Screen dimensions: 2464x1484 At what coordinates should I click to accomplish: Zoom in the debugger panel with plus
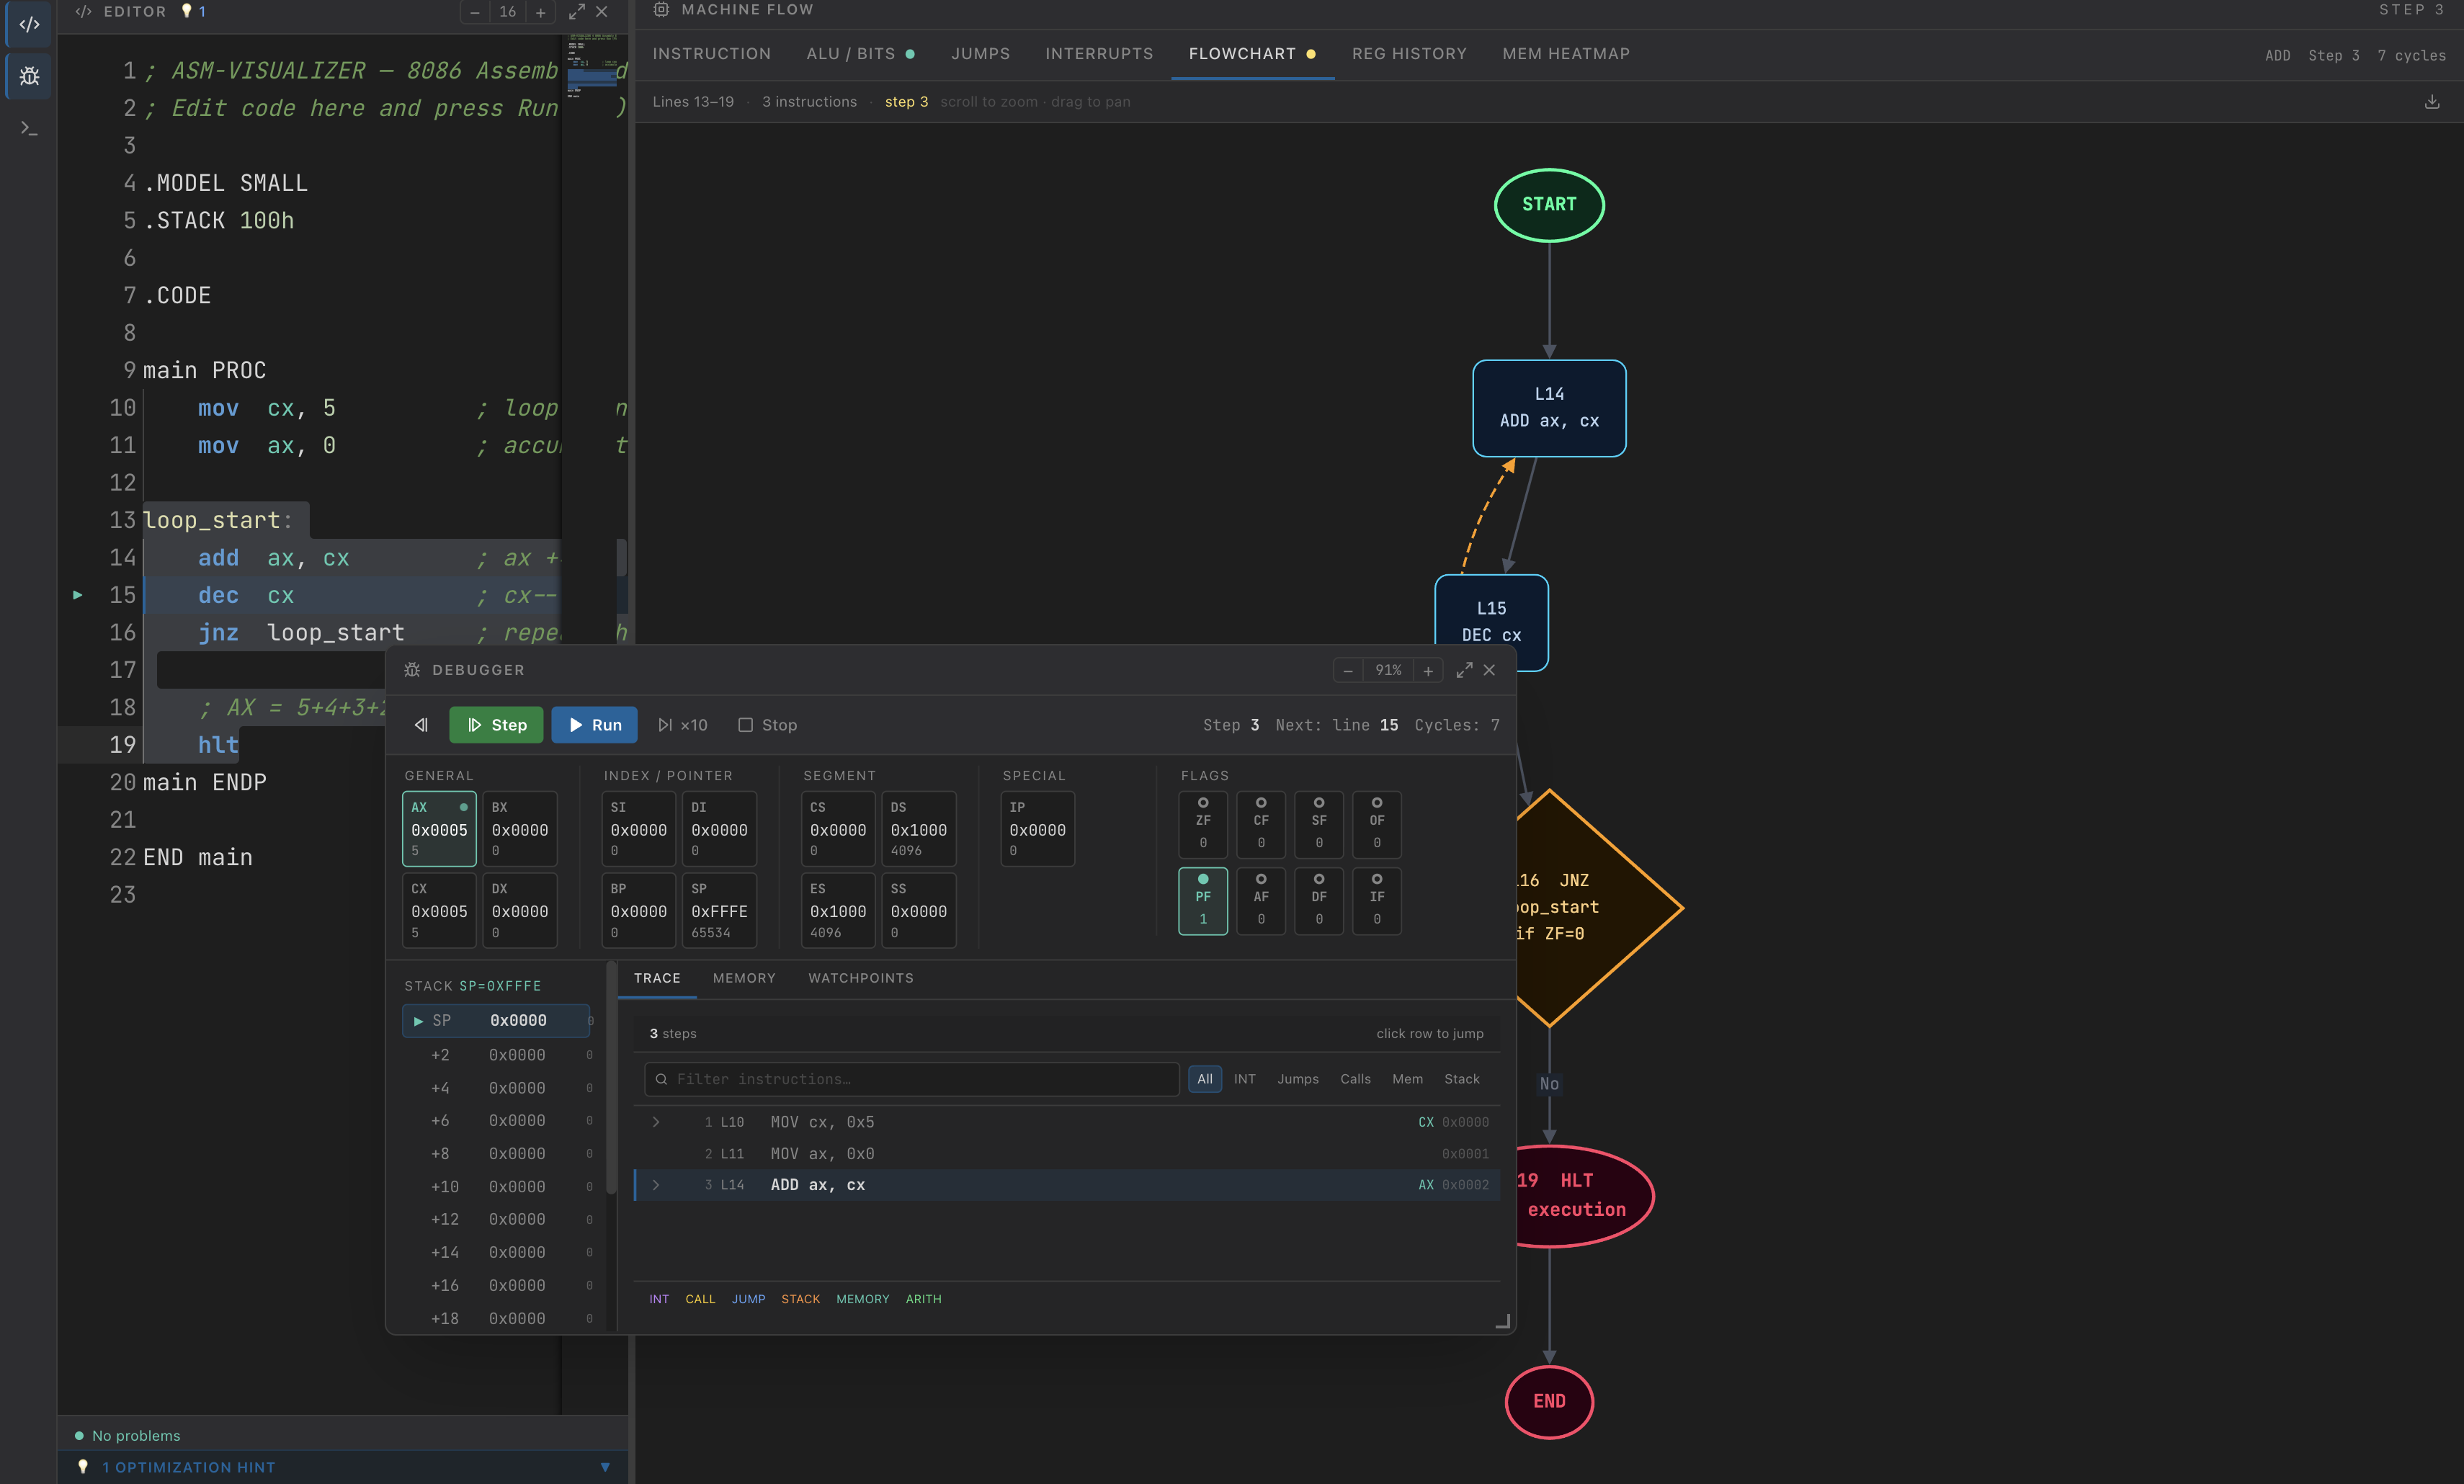(1428, 670)
